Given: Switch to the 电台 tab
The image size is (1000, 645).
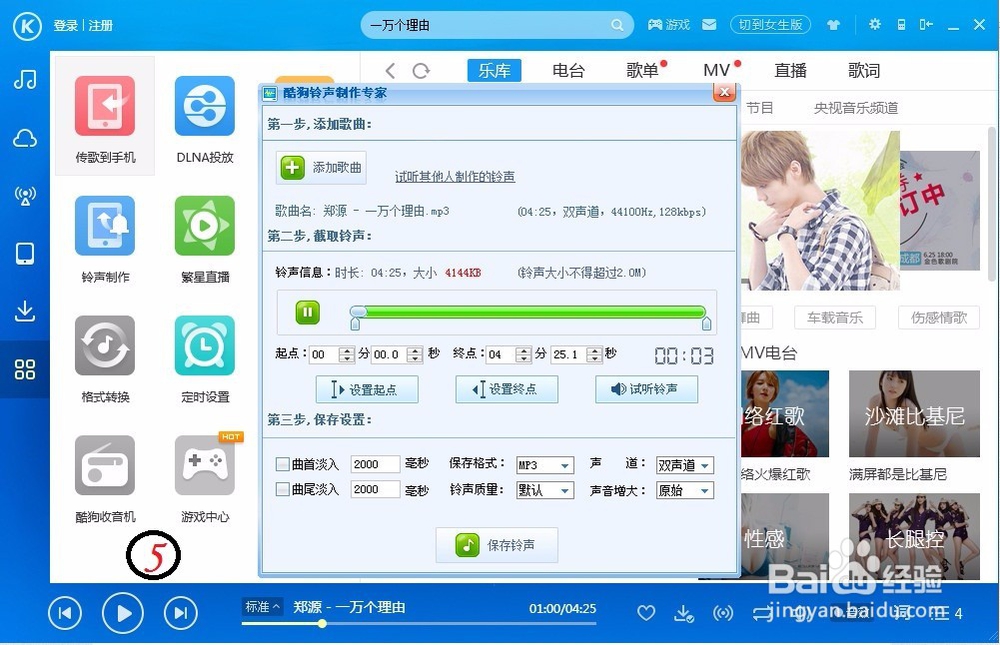Looking at the screenshot, I should click(x=568, y=70).
